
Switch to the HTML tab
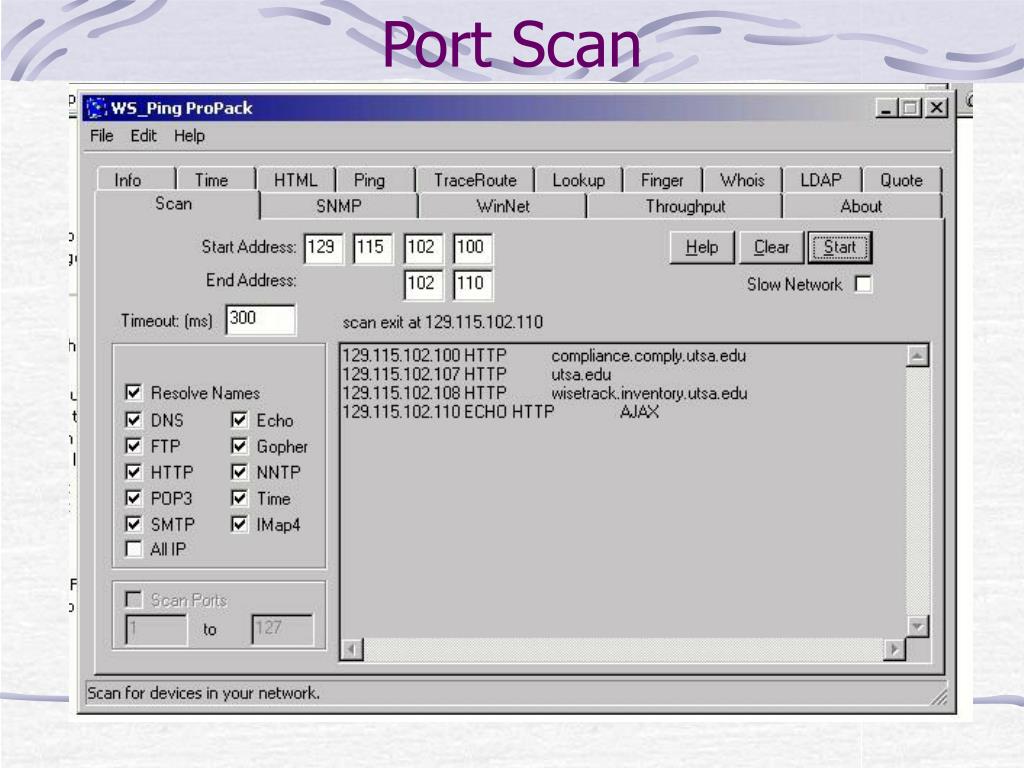[295, 180]
